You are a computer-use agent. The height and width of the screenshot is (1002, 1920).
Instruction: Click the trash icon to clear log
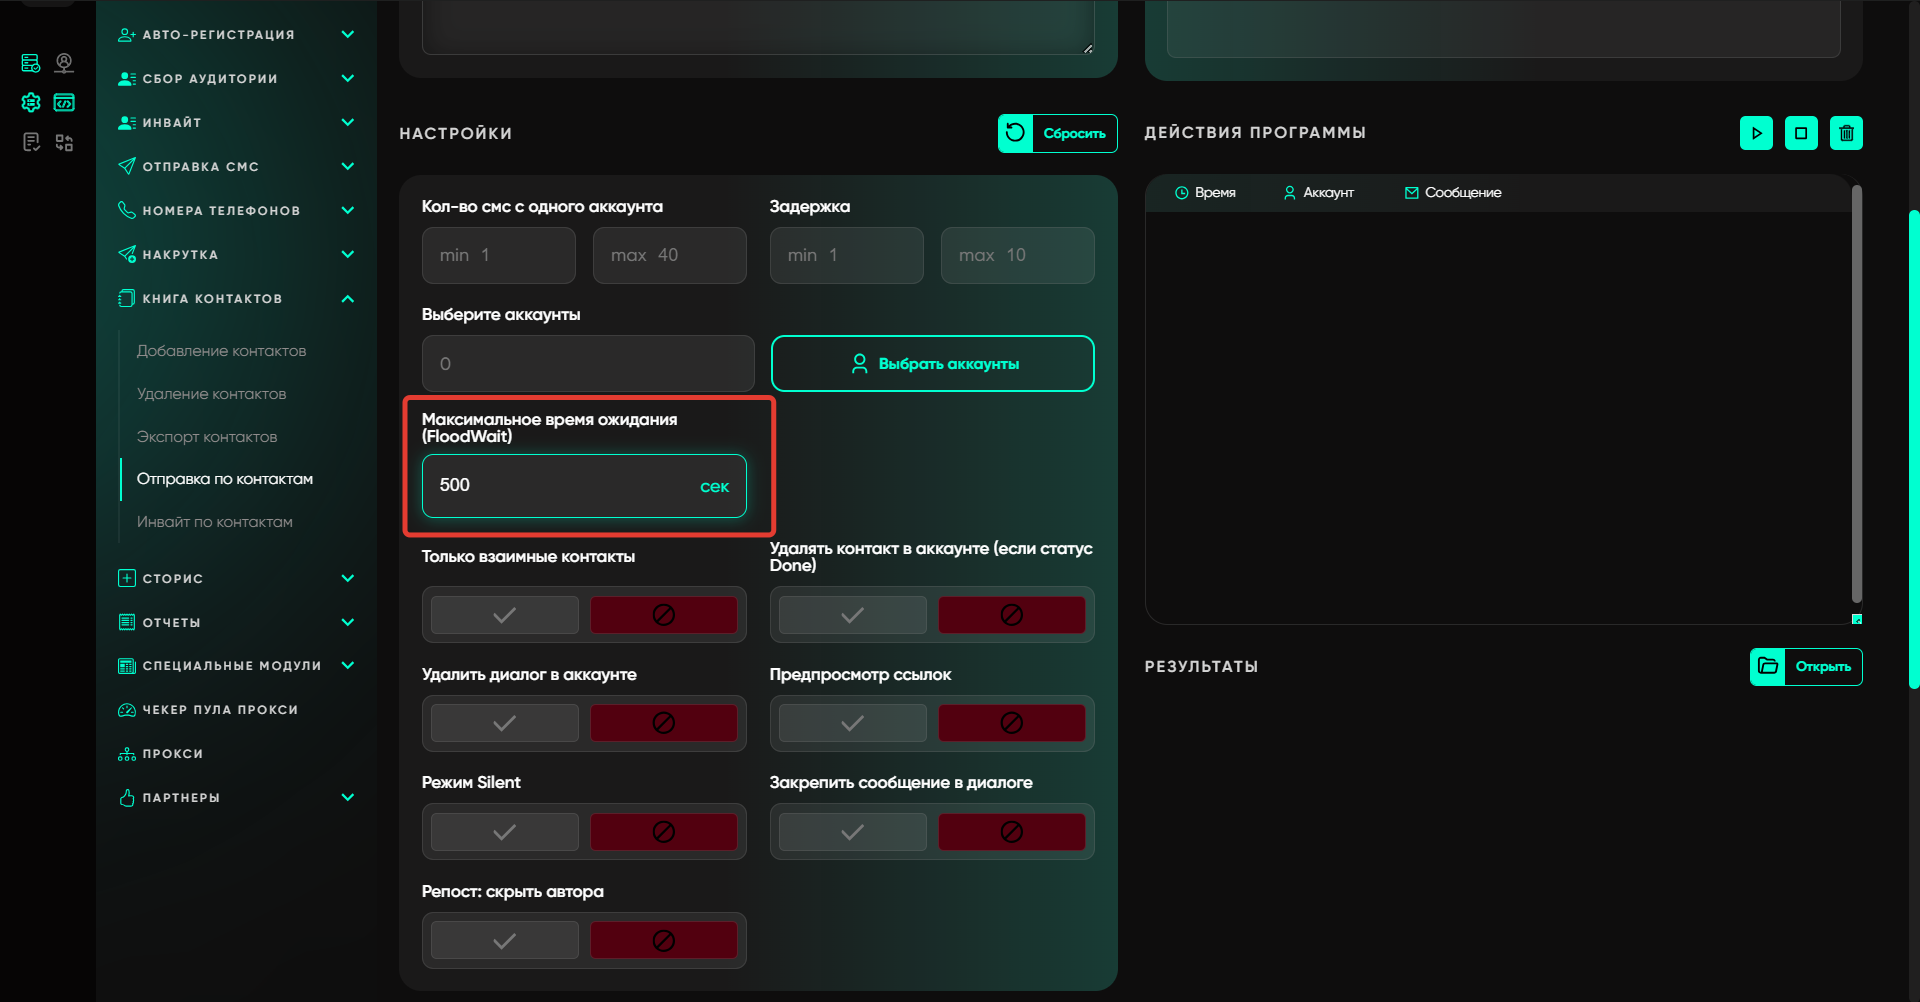(1846, 133)
